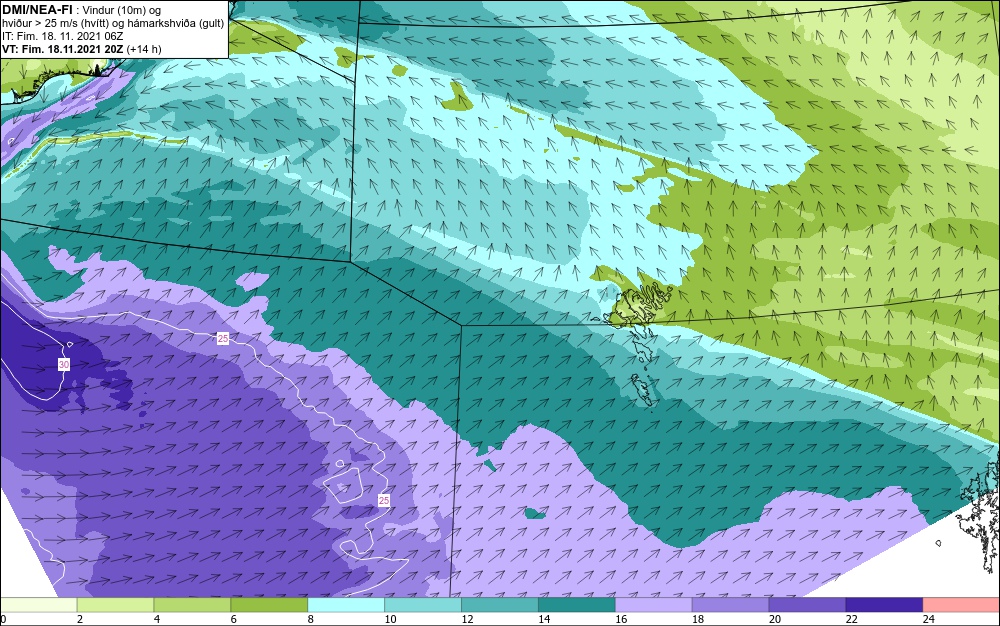Click the pink above-24 m/s legend swatch
This screenshot has height=626, width=1000.
pyautogui.click(x=961, y=605)
